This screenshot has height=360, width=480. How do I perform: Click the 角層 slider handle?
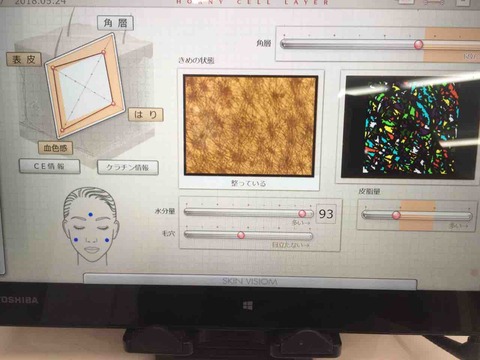[418, 44]
